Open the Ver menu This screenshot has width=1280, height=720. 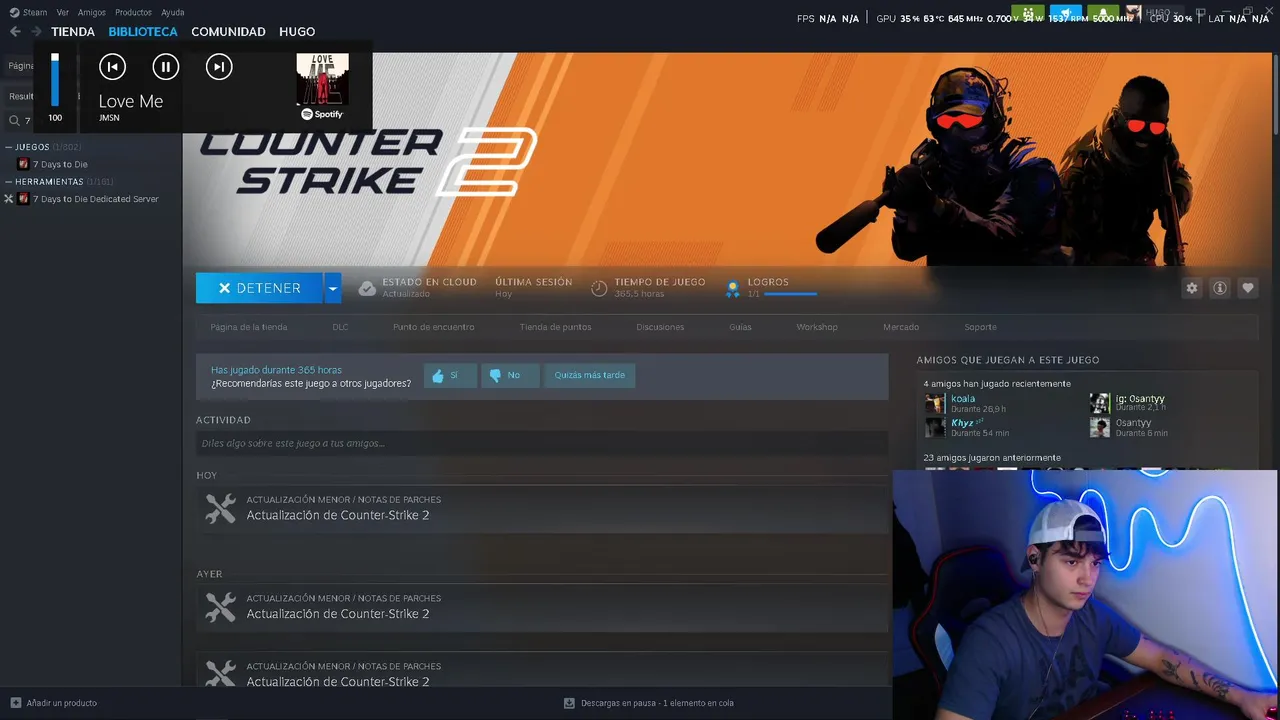[63, 12]
